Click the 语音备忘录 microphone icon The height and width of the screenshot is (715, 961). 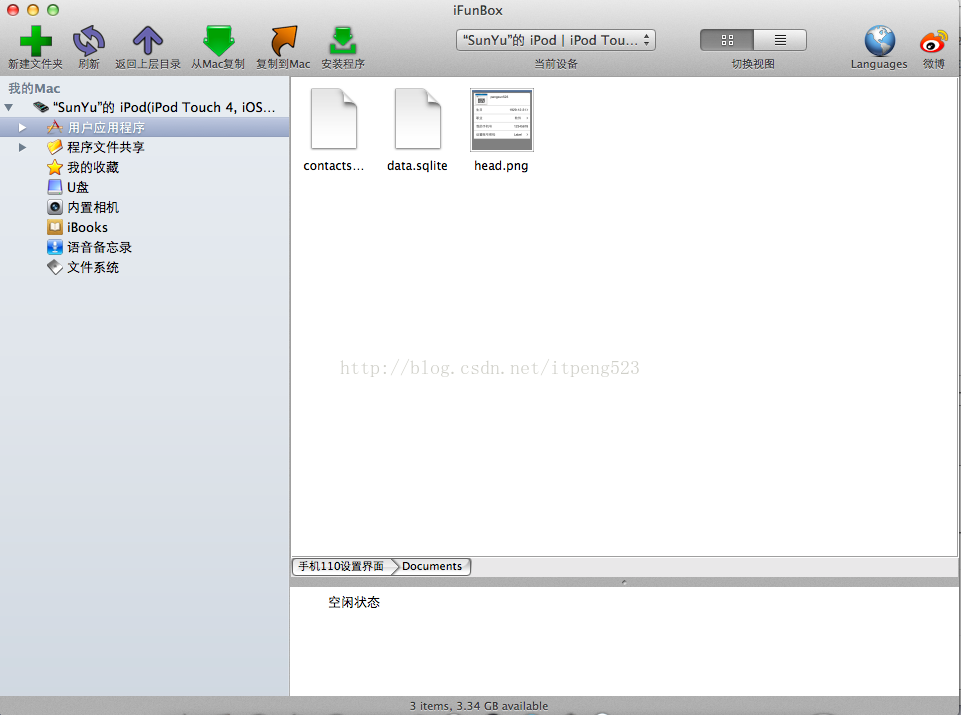point(55,247)
